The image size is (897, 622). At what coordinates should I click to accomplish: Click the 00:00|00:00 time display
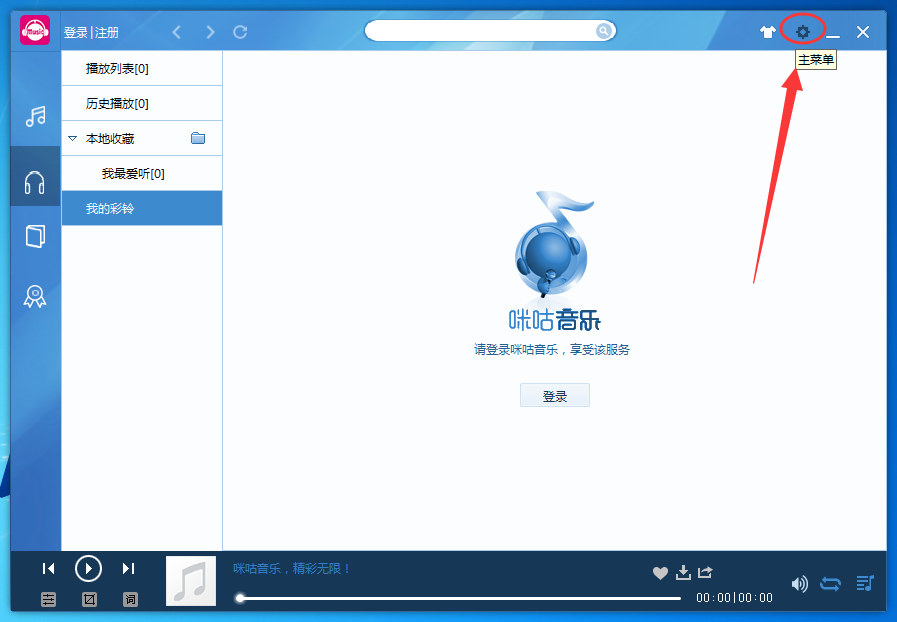[735, 598]
